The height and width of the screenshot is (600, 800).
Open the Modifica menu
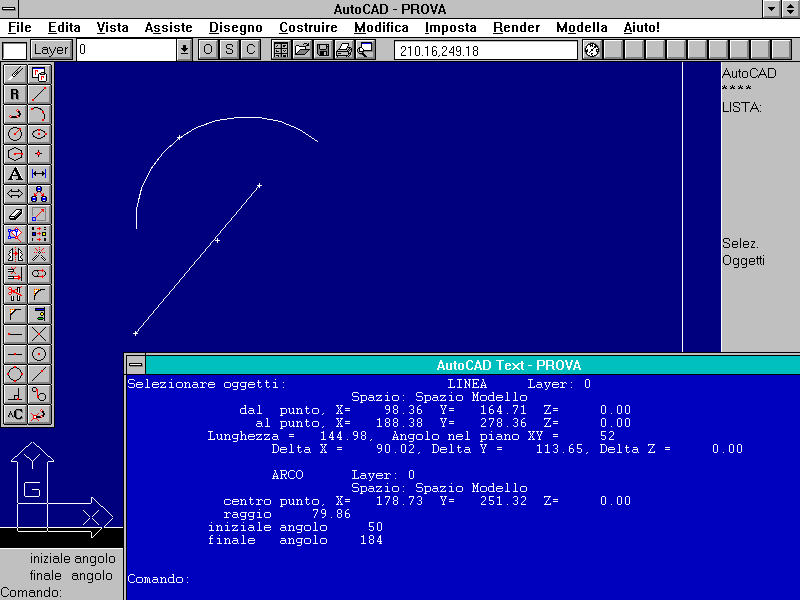(381, 28)
